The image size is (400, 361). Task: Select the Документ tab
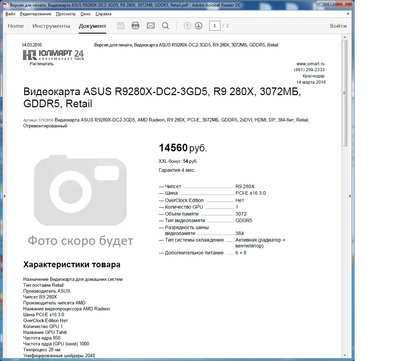[92, 26]
